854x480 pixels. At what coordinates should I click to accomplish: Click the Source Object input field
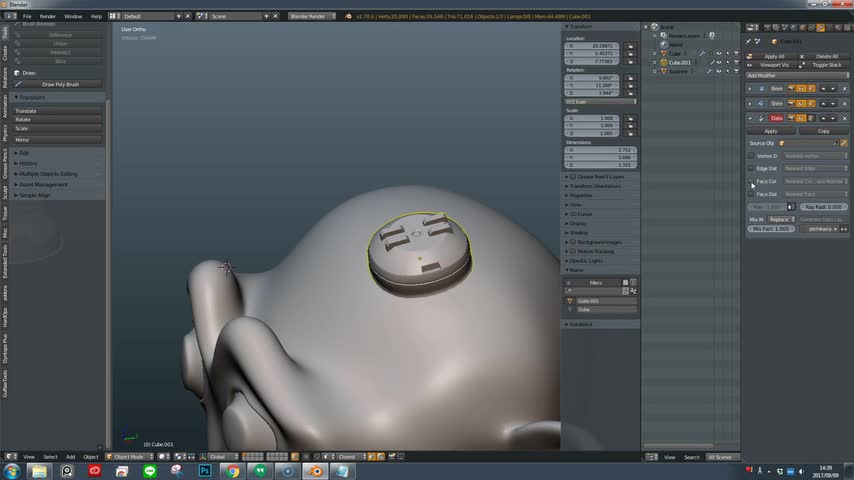[808, 143]
